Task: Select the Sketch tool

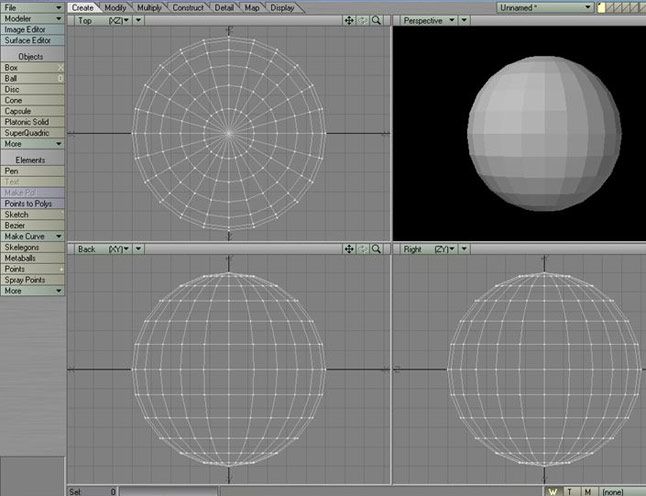Action: (33, 214)
